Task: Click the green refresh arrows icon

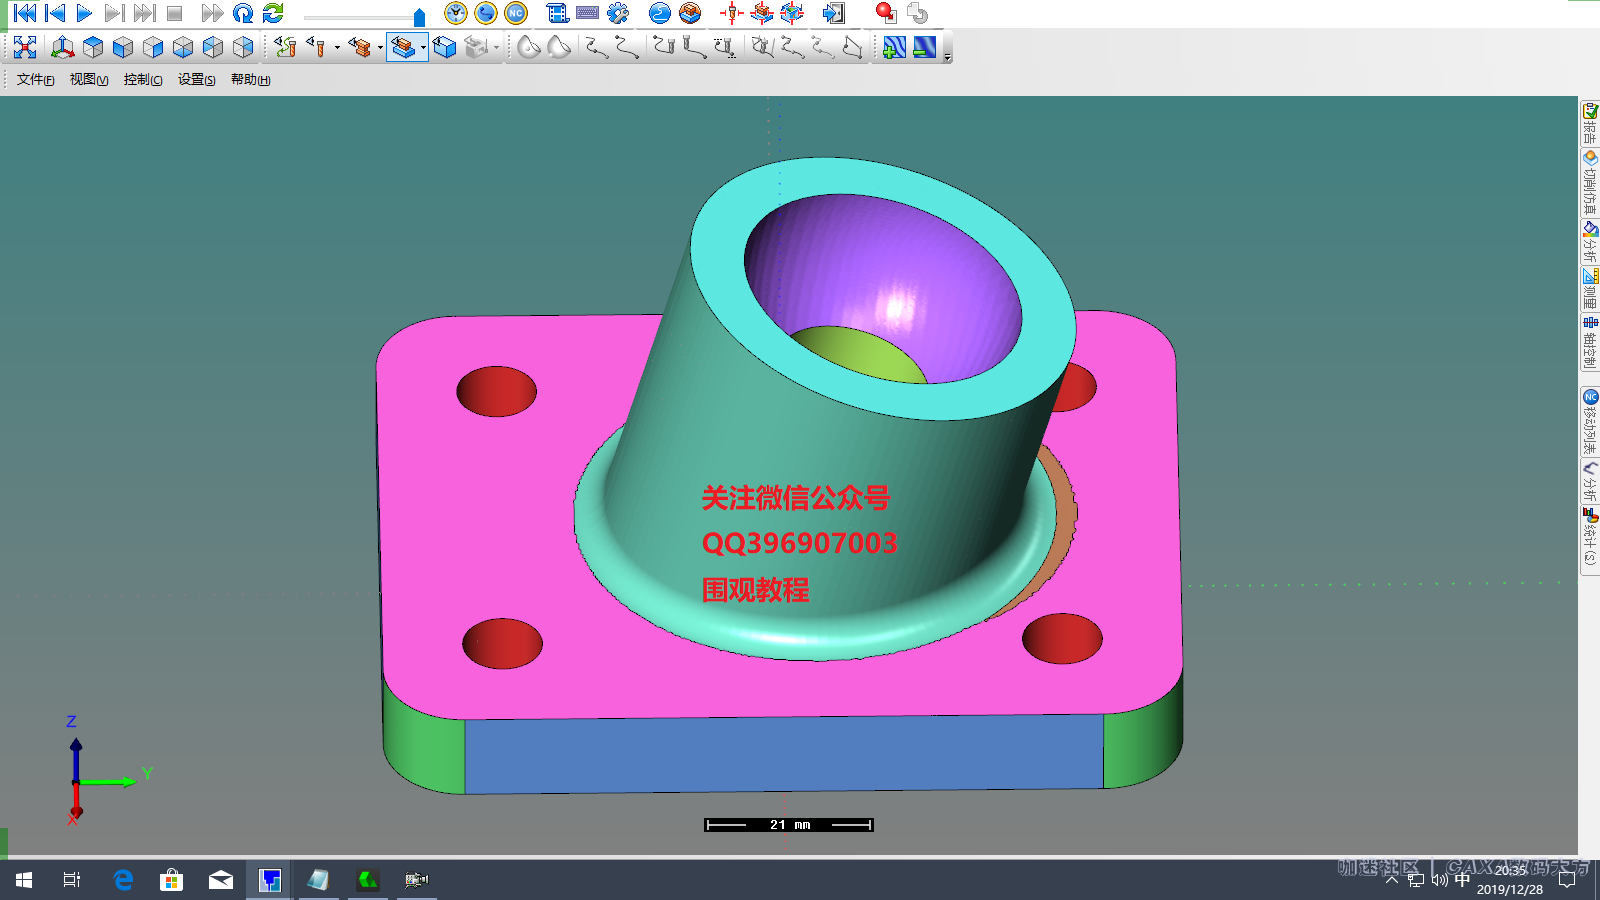Action: click(273, 13)
